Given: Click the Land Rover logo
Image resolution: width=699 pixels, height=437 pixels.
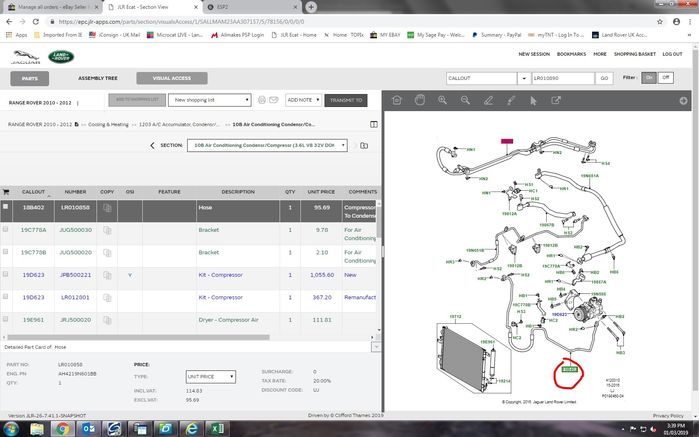Looking at the screenshot, I should 61,57.
